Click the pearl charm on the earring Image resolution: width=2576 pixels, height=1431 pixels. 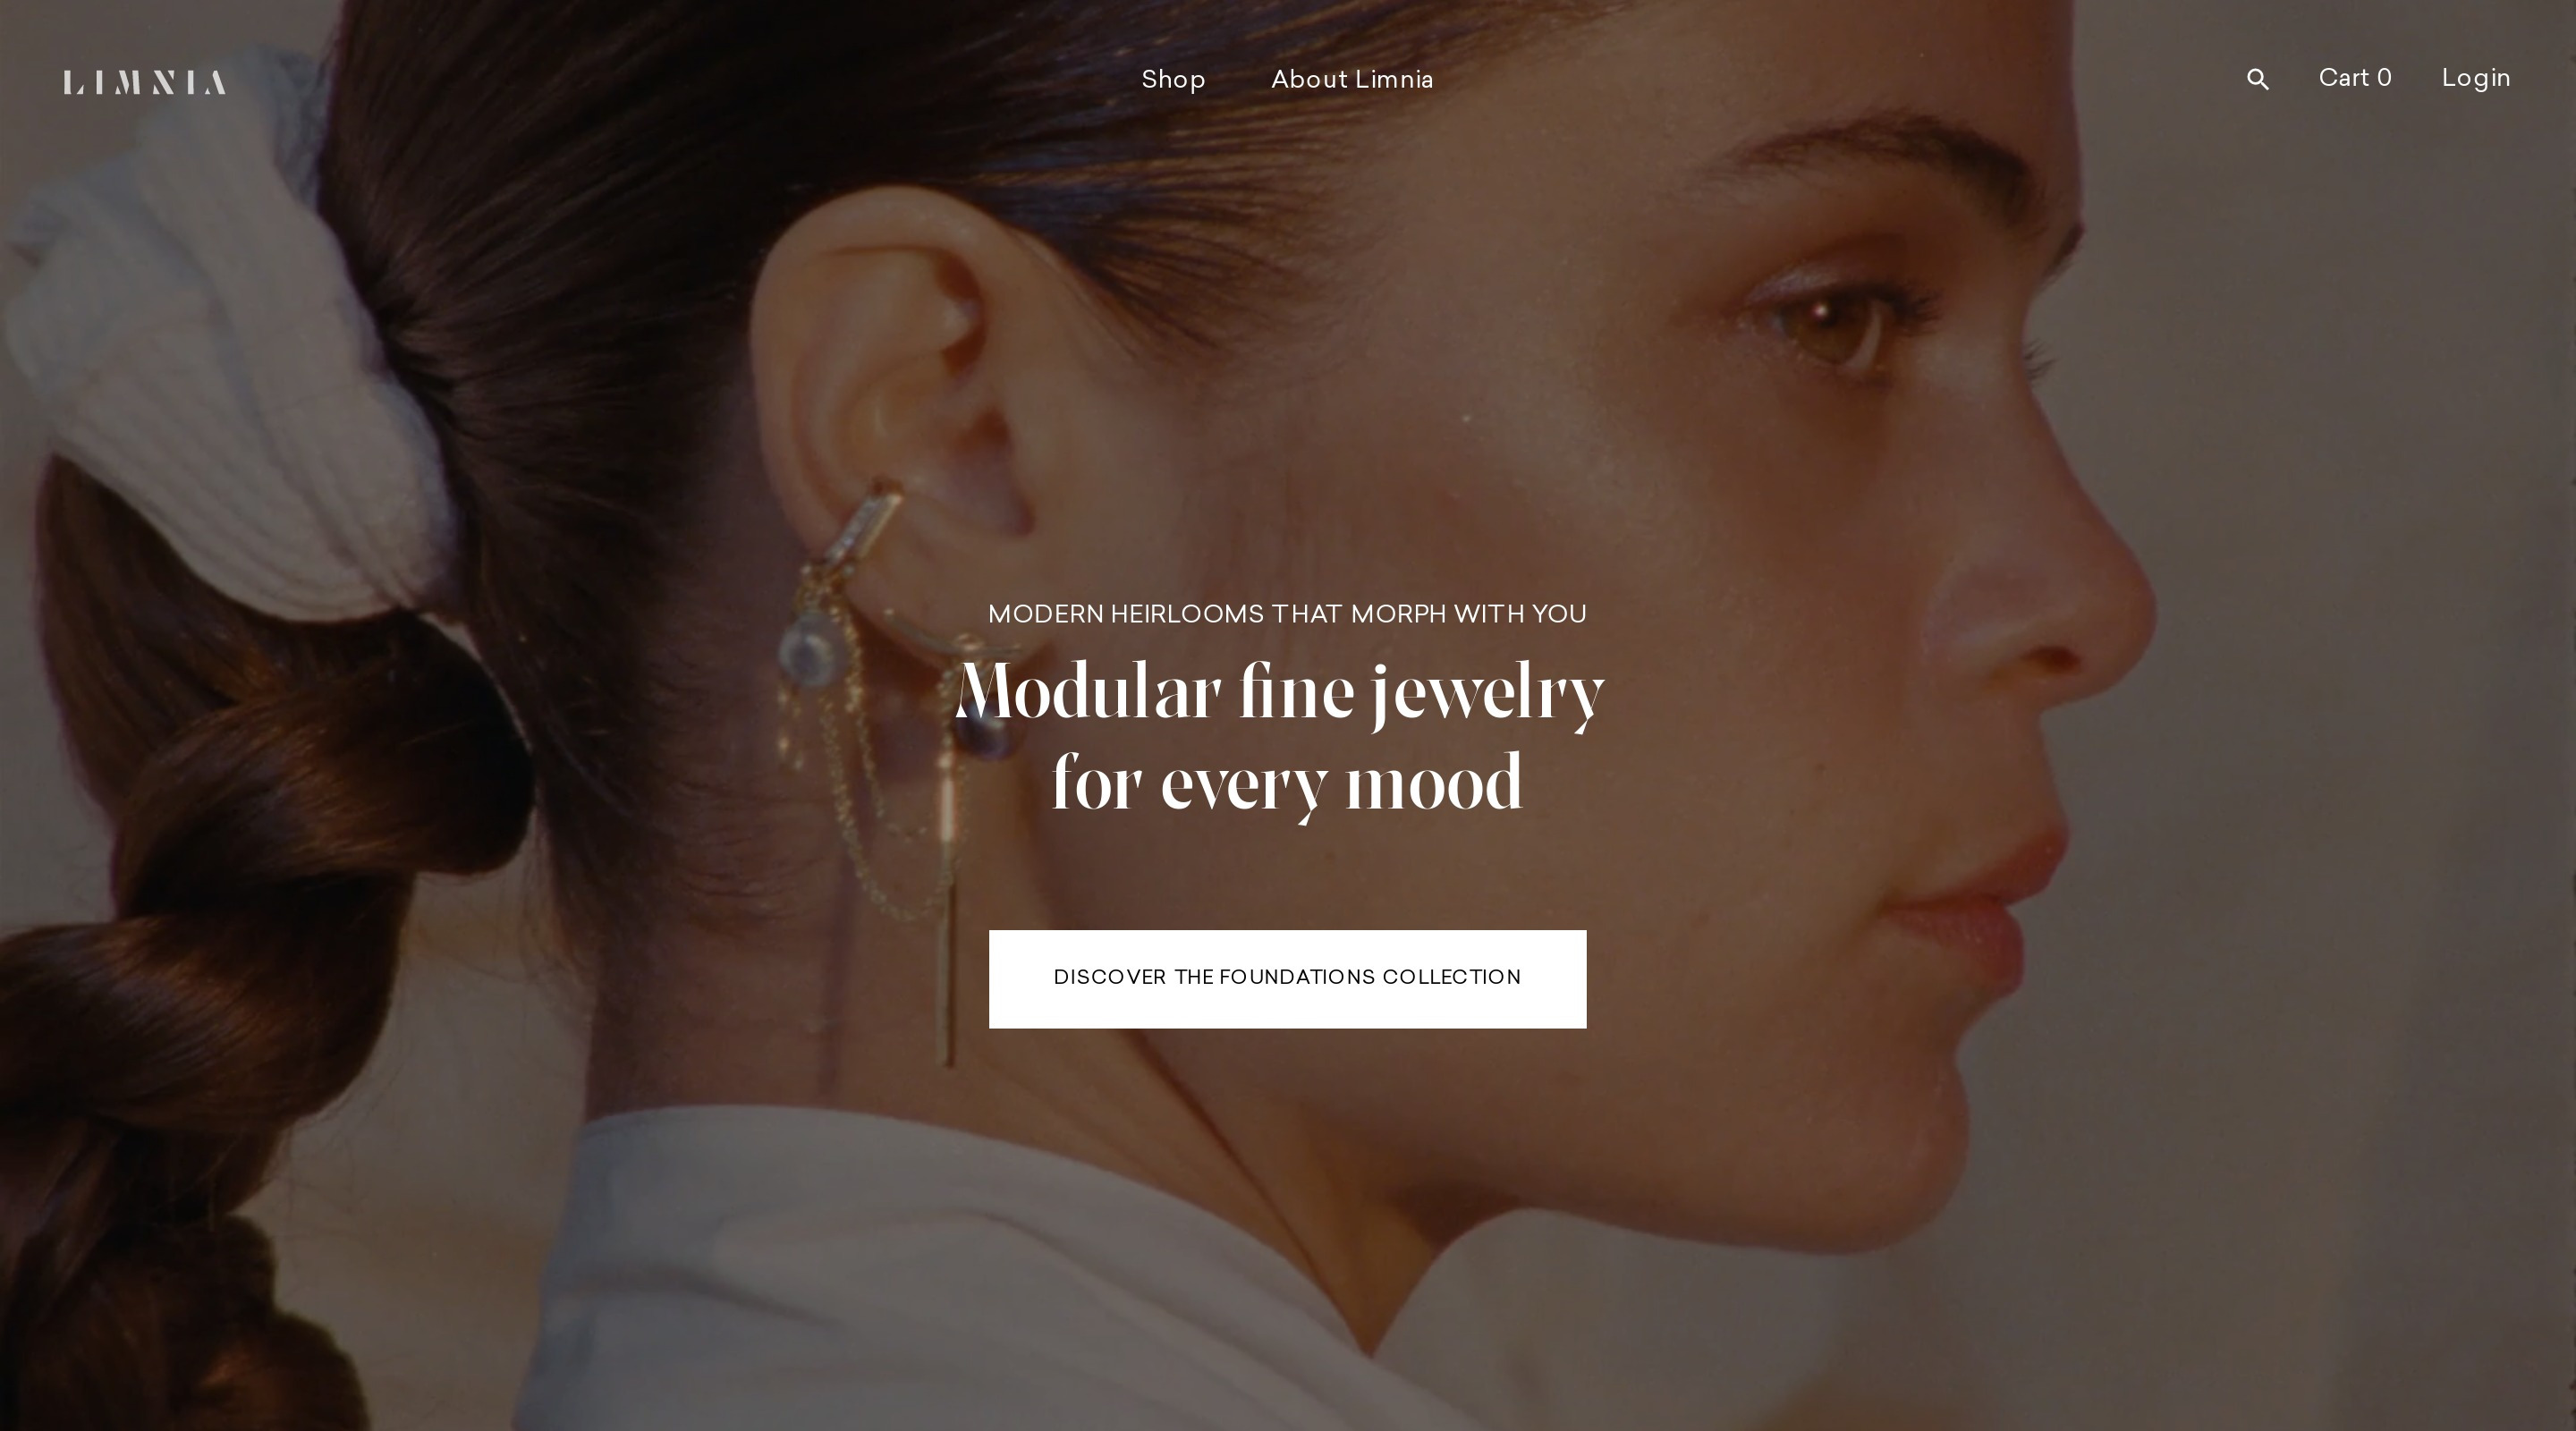tap(809, 650)
